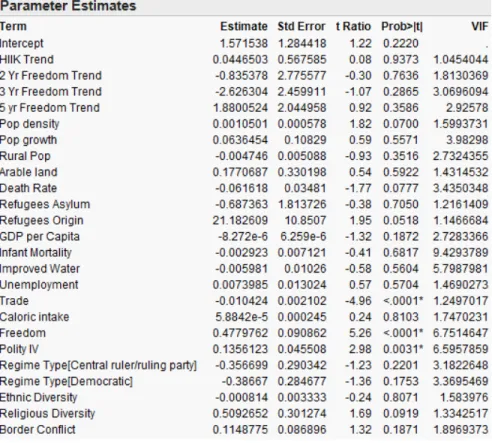Click Polity IV VIF 6.5957859
492x443 pixels.
(x=461, y=349)
